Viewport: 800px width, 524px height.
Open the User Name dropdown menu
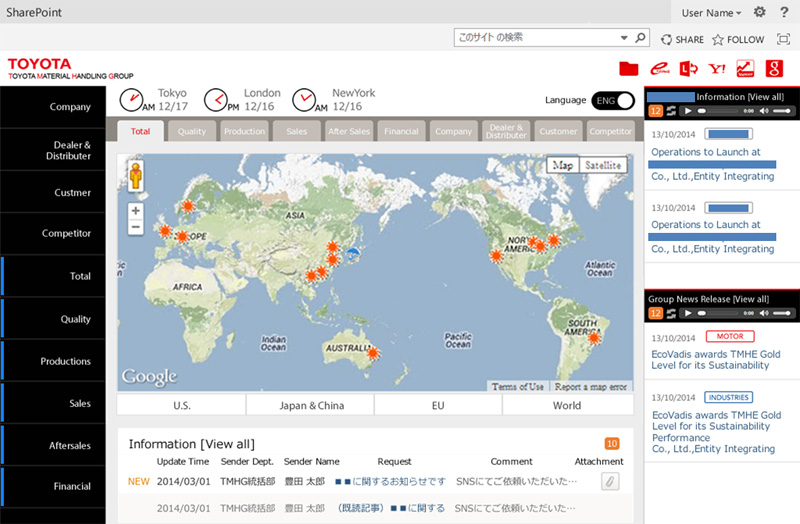(x=711, y=13)
